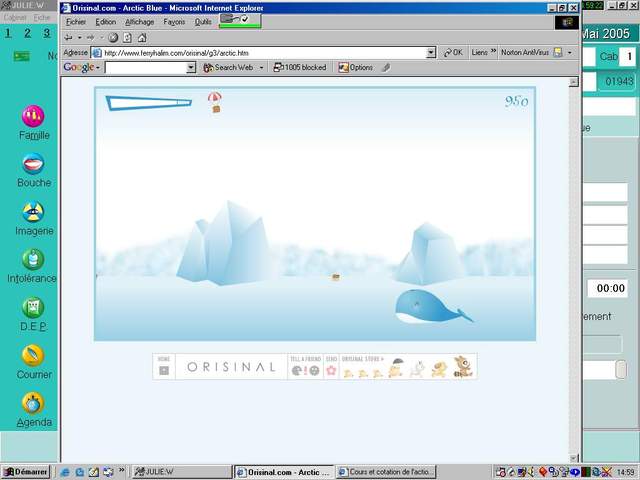The image size is (640, 480).
Task: Click the floating crate on the water
Action: pyautogui.click(x=336, y=277)
